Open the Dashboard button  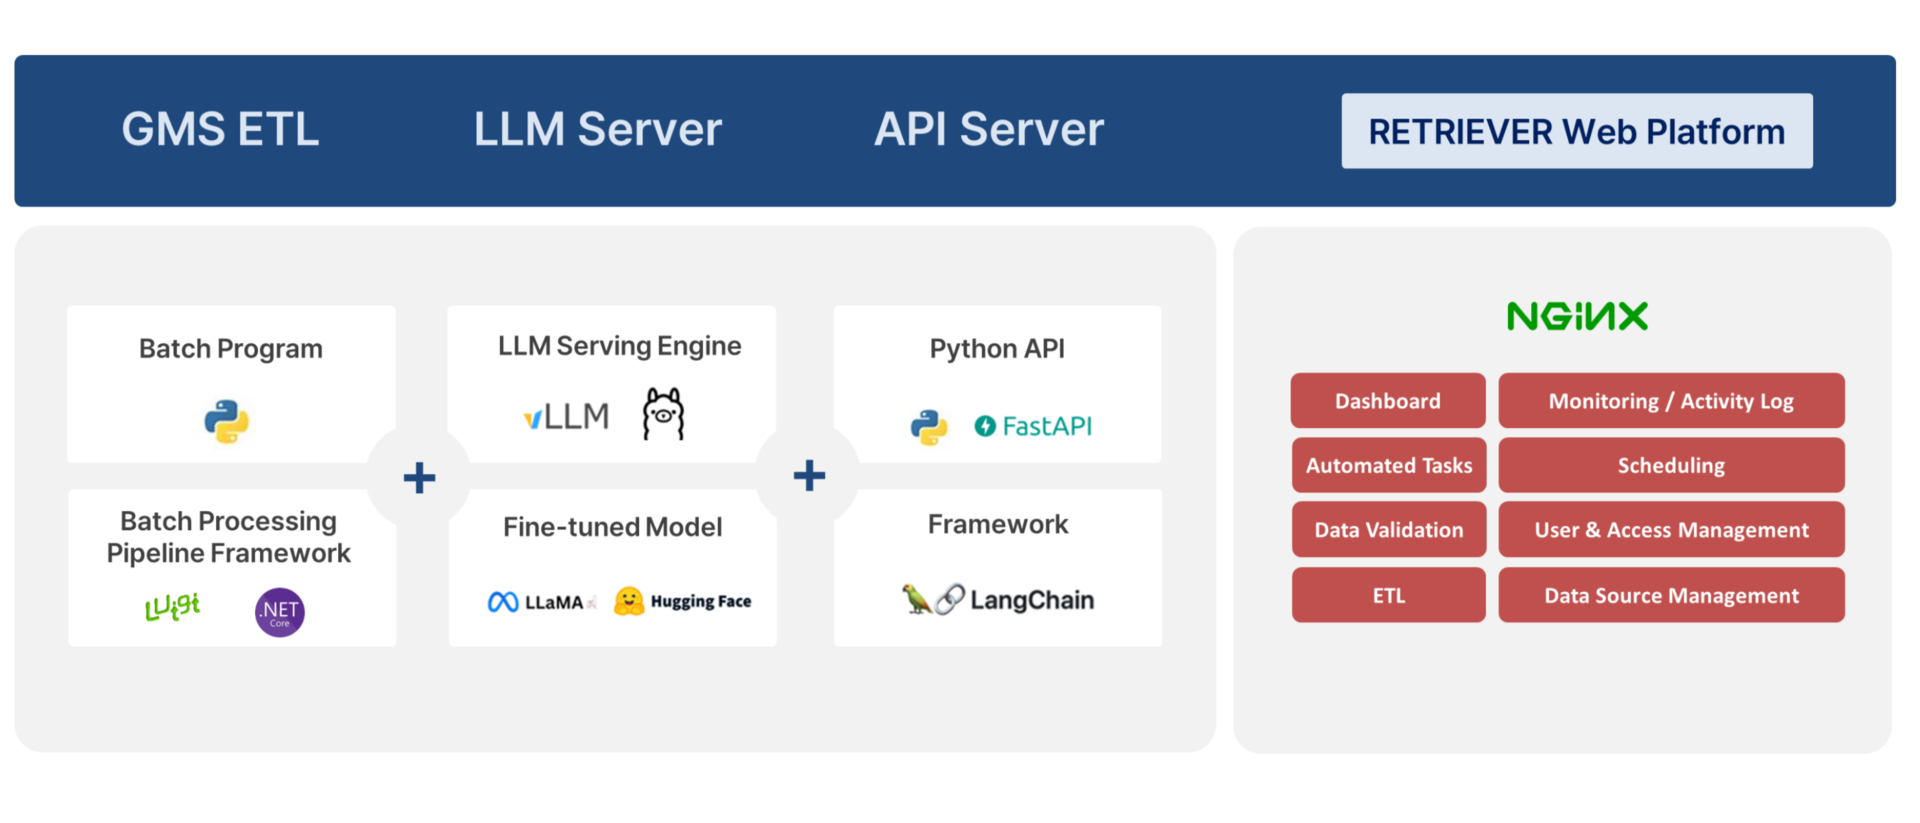[1388, 401]
